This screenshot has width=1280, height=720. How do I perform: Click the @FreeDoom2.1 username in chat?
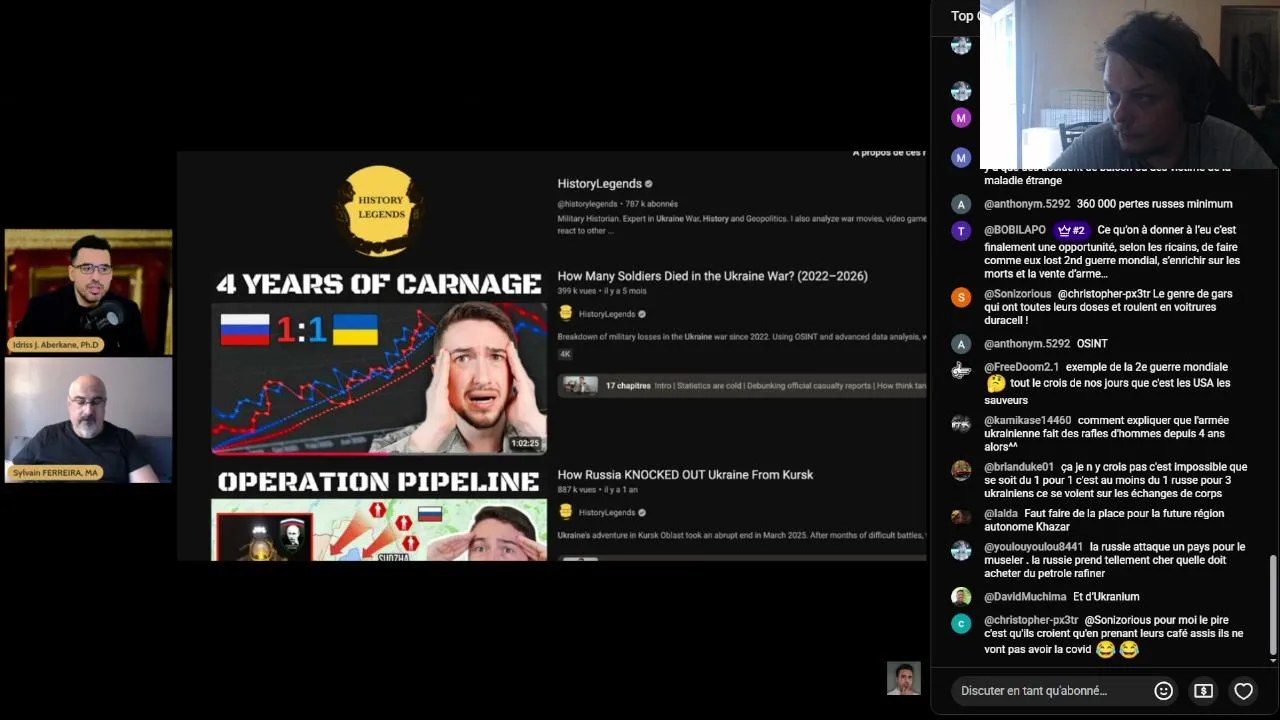pyautogui.click(x=1021, y=367)
